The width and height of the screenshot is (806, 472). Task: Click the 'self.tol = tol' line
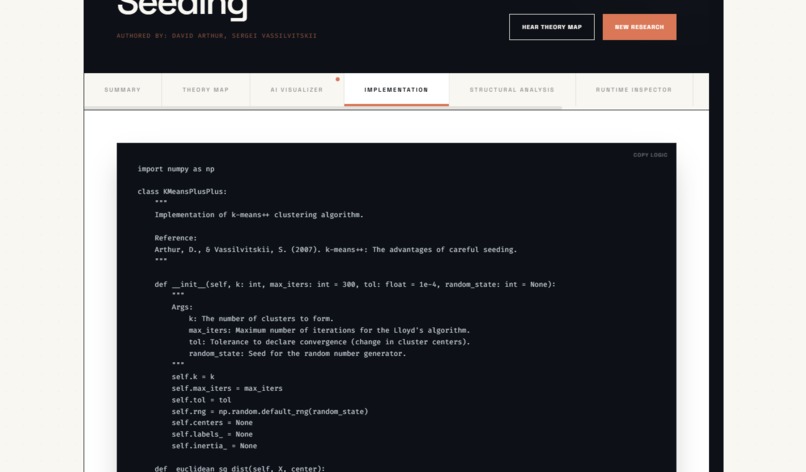(x=202, y=400)
